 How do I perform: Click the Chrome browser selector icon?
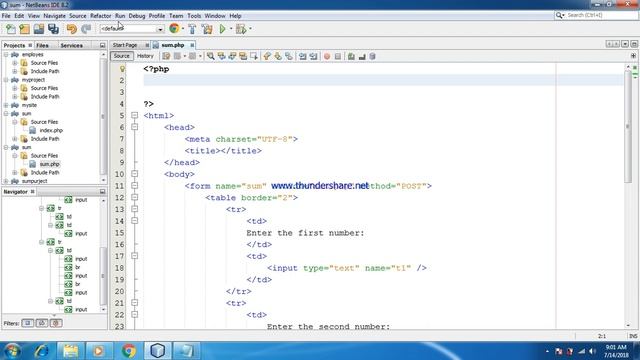[174, 29]
